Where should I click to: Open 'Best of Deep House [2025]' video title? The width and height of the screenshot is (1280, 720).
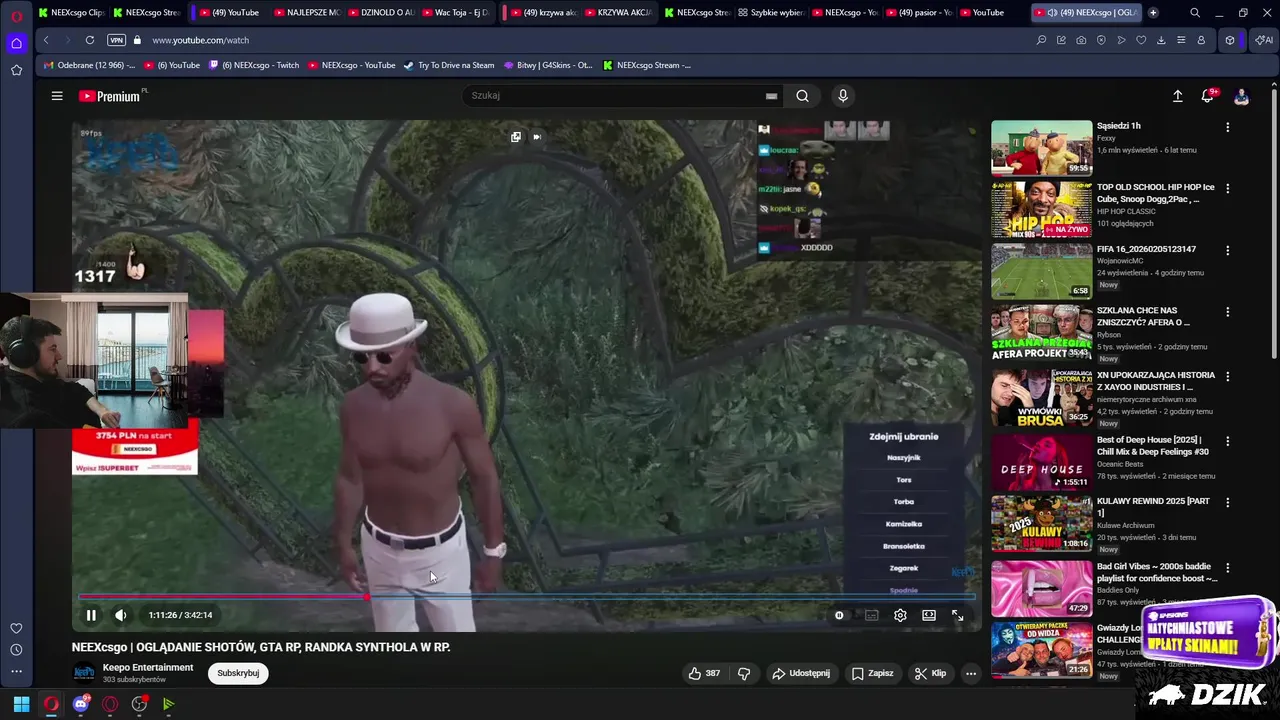pyautogui.click(x=1153, y=446)
